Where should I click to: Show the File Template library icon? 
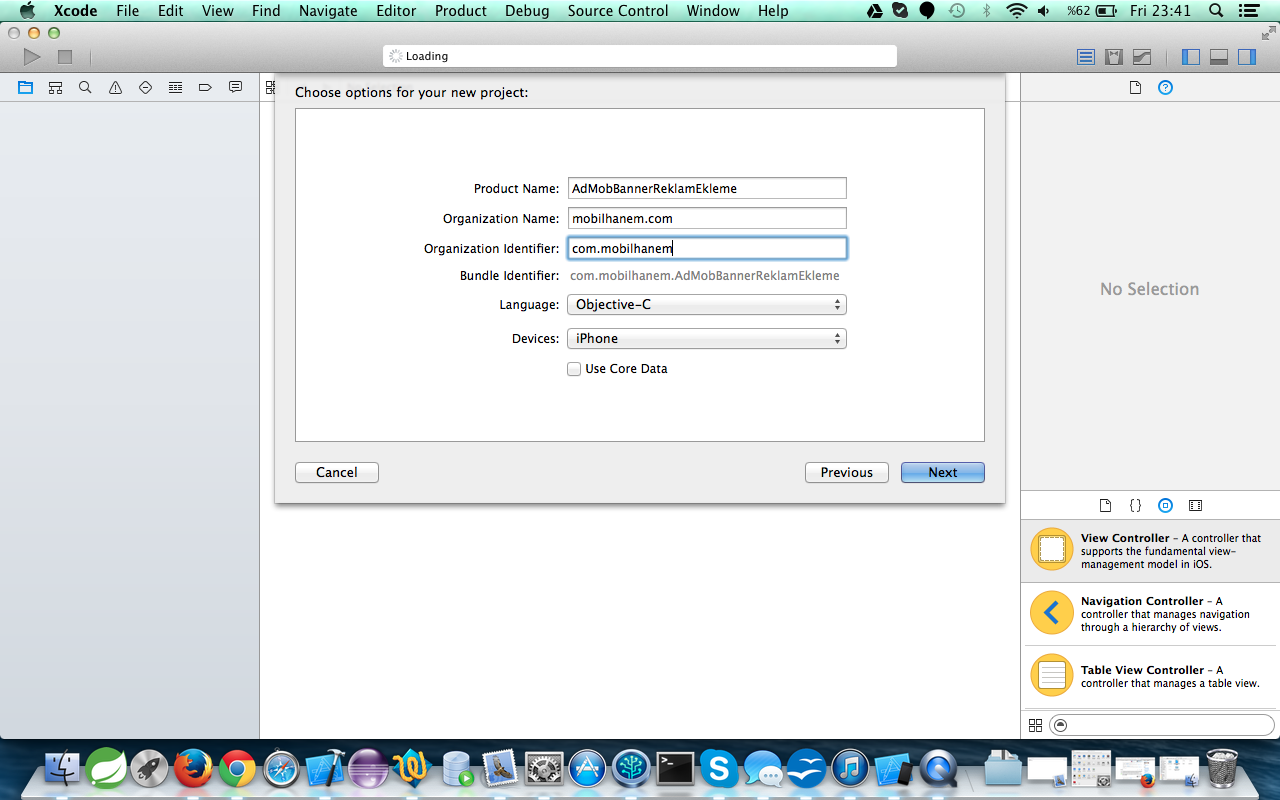pyautogui.click(x=1105, y=506)
